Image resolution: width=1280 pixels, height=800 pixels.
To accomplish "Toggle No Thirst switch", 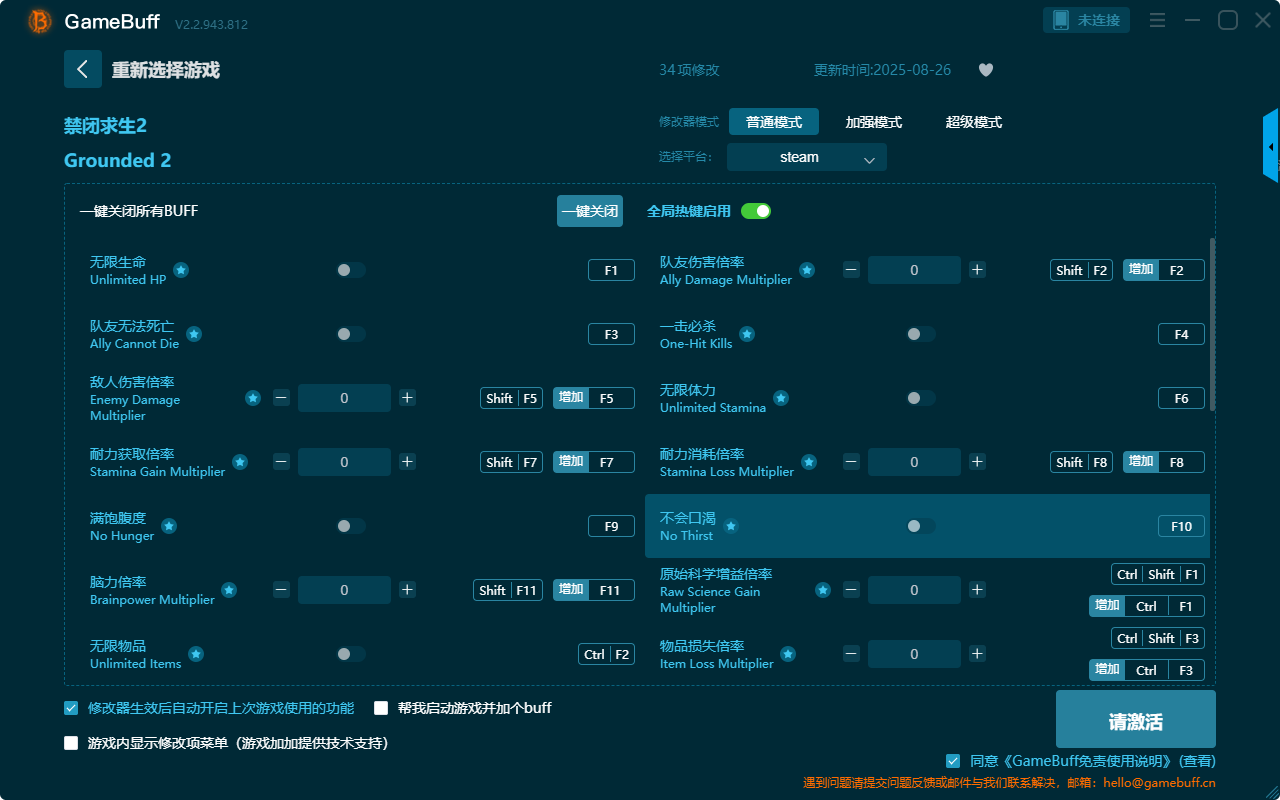I will 920,526.
